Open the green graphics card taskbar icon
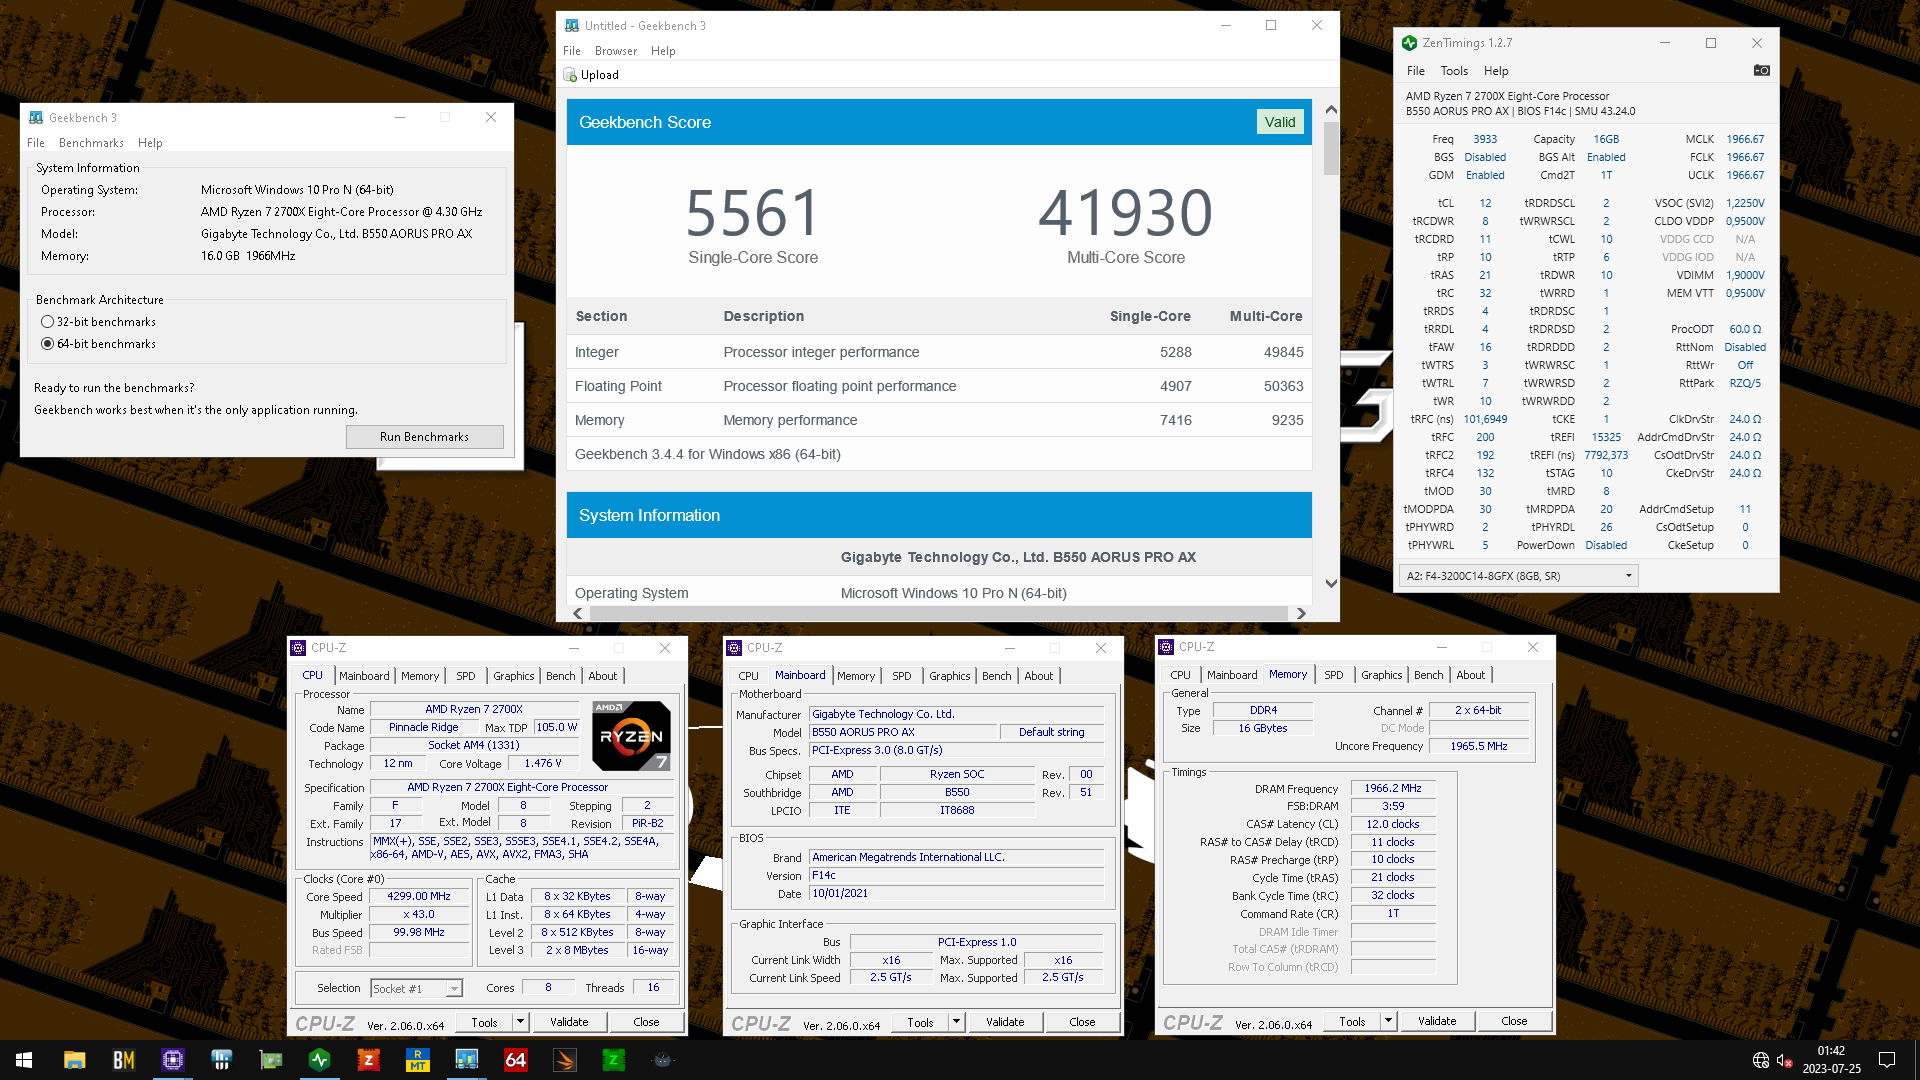This screenshot has height=1080, width=1920. pyautogui.click(x=271, y=1059)
